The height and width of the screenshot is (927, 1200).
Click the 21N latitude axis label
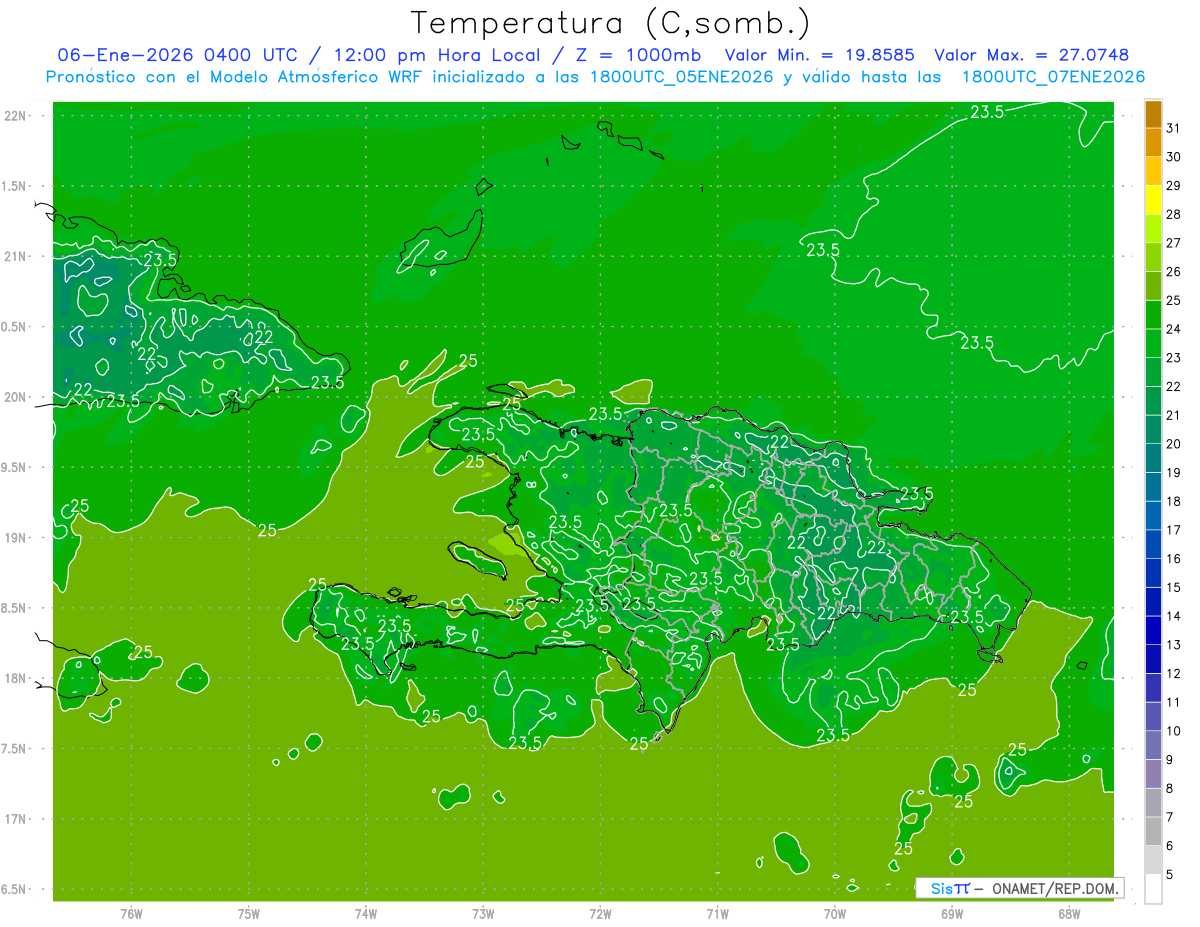tap(15, 256)
